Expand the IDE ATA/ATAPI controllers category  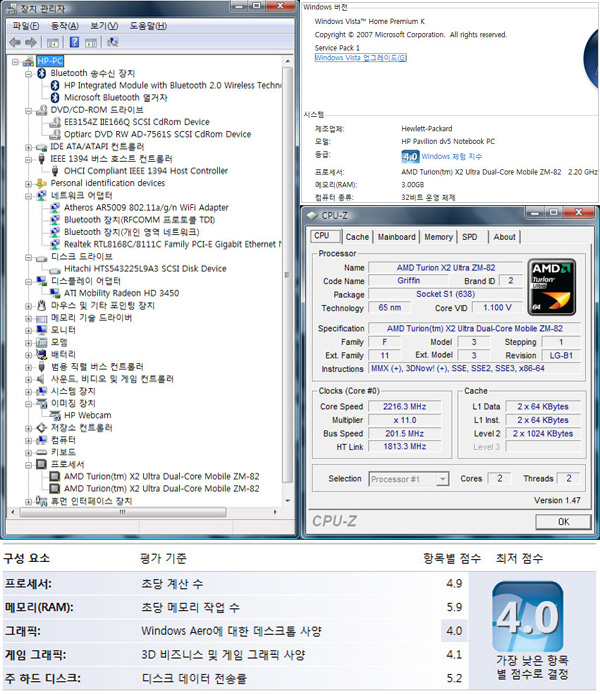tap(29, 147)
